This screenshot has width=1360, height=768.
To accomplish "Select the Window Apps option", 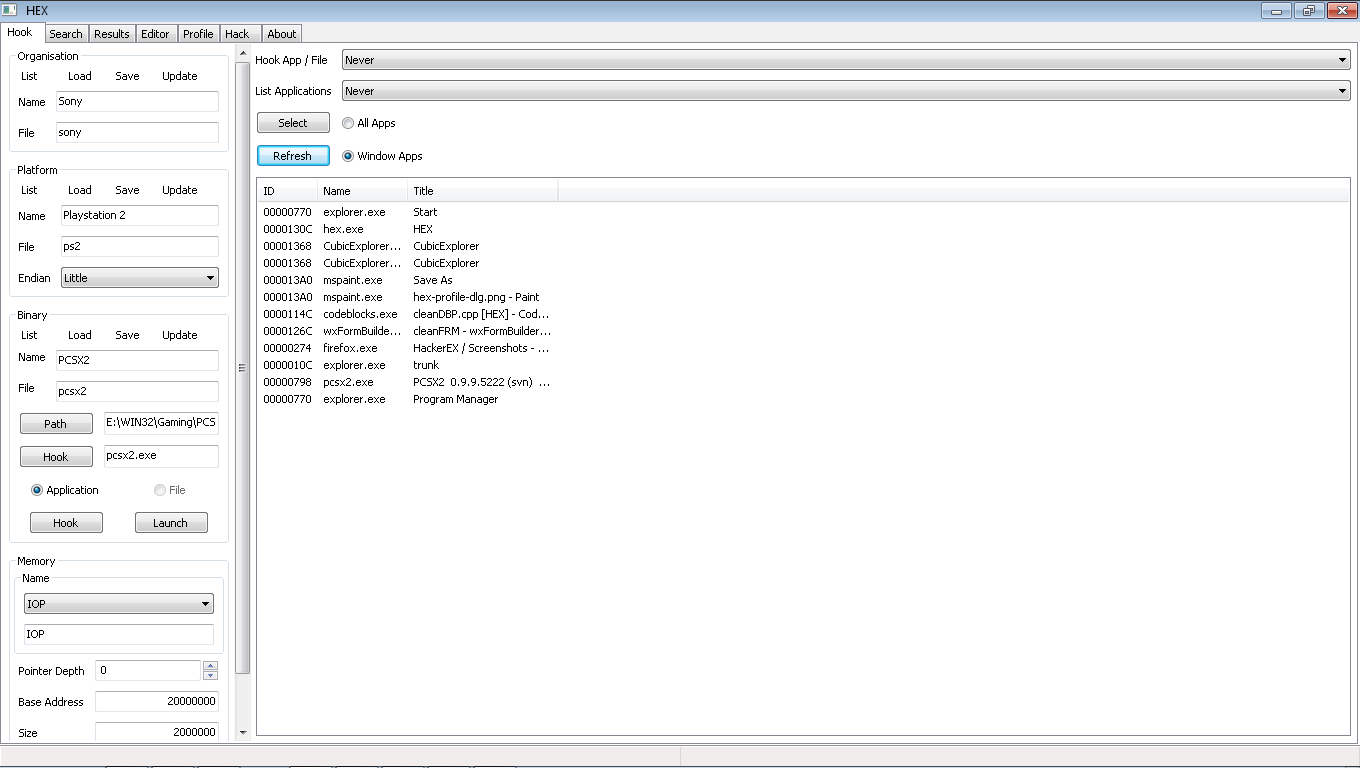I will coord(347,156).
